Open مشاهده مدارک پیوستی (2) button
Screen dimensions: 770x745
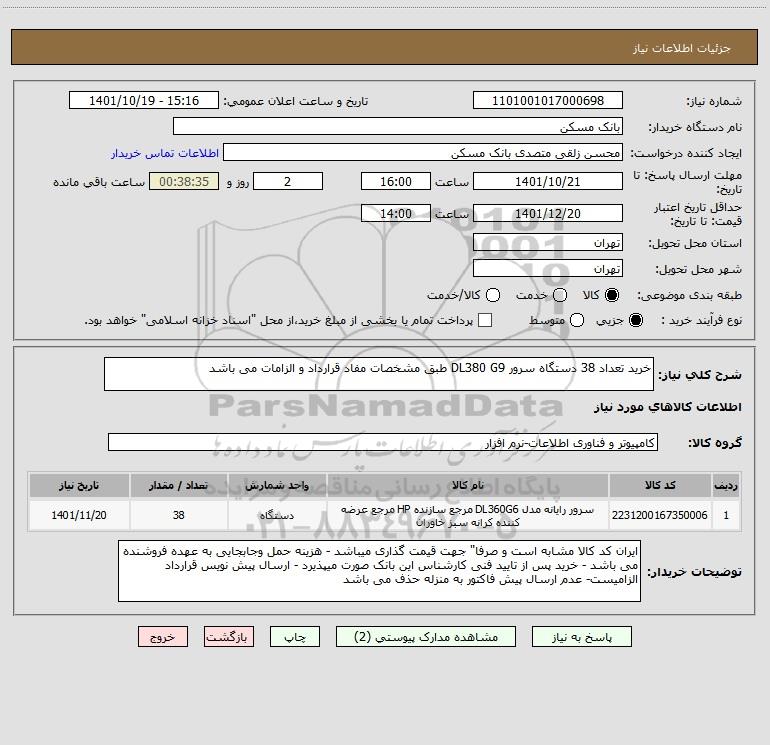pos(426,637)
